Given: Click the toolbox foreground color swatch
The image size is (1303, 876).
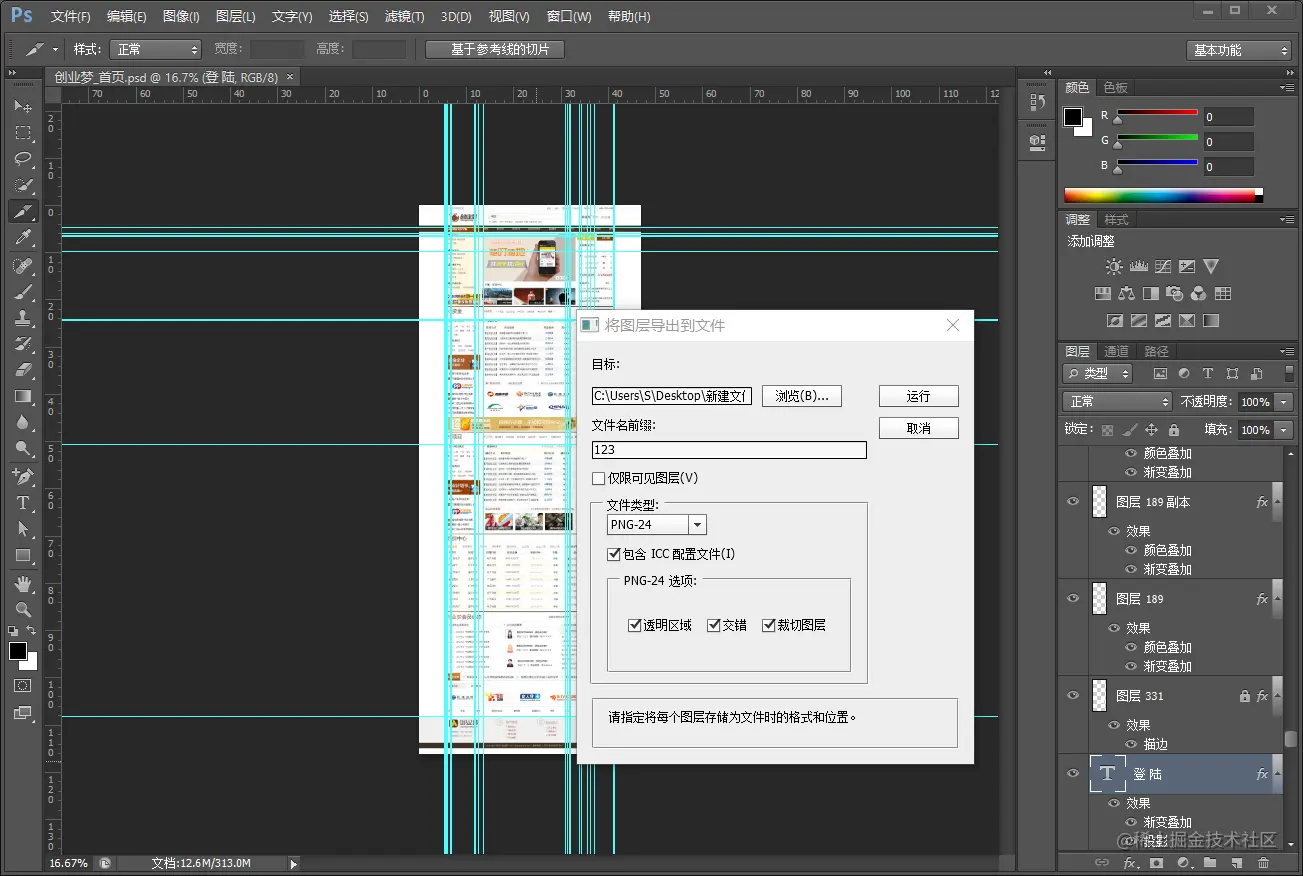Looking at the screenshot, I should pyautogui.click(x=18, y=651).
